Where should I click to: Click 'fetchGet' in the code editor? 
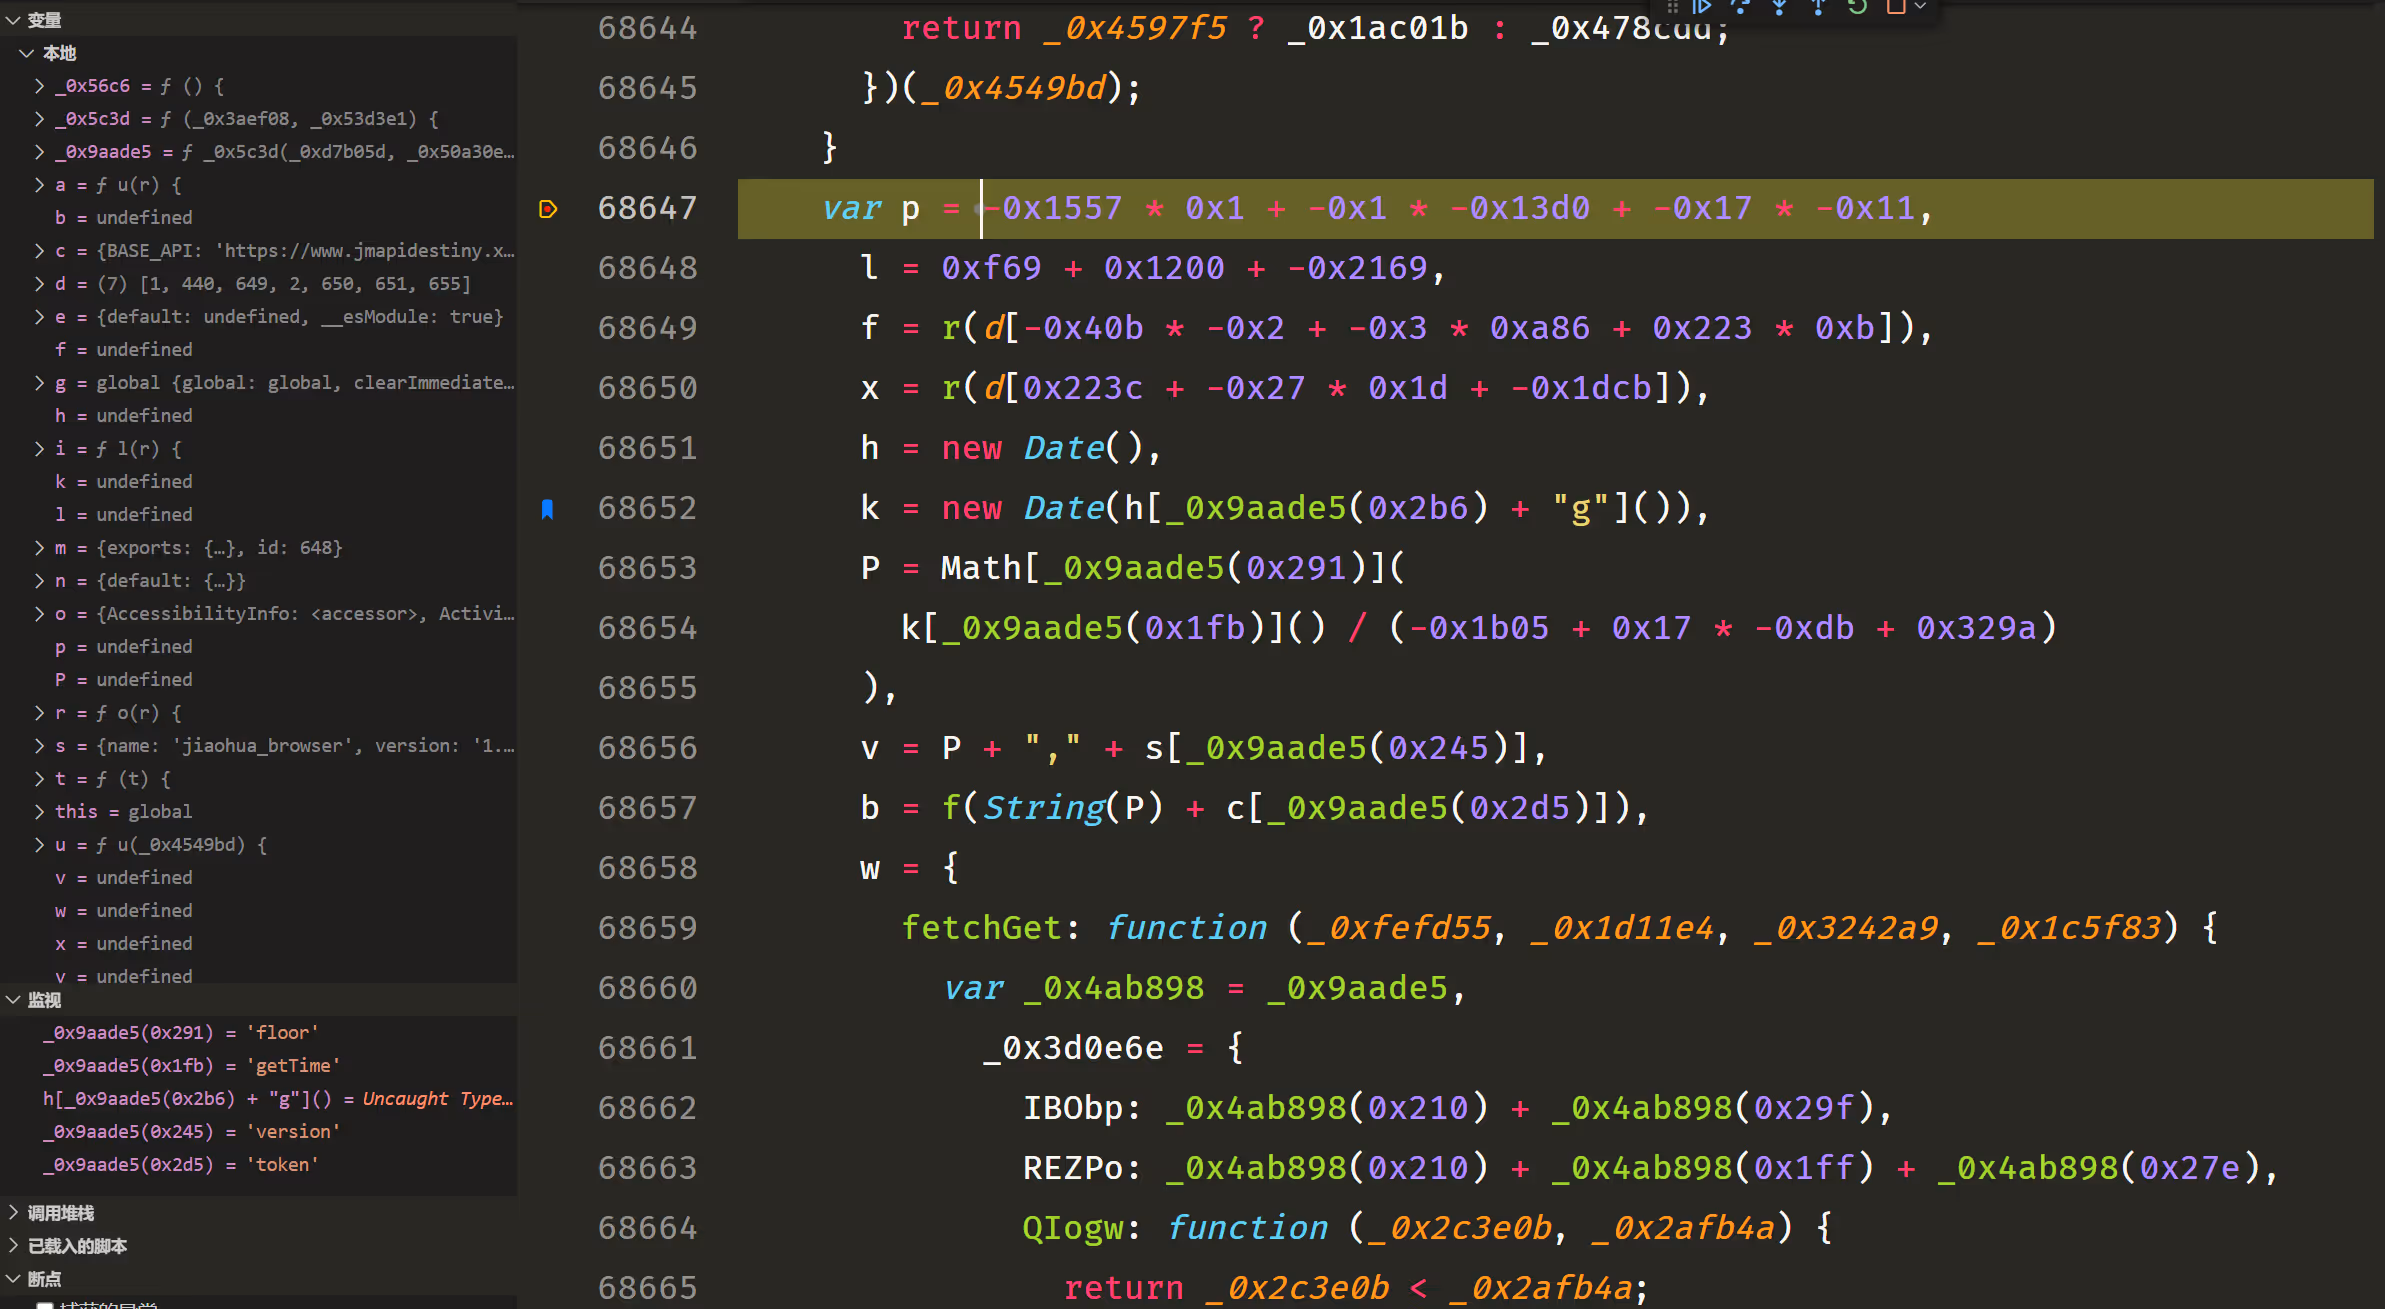click(x=981, y=928)
